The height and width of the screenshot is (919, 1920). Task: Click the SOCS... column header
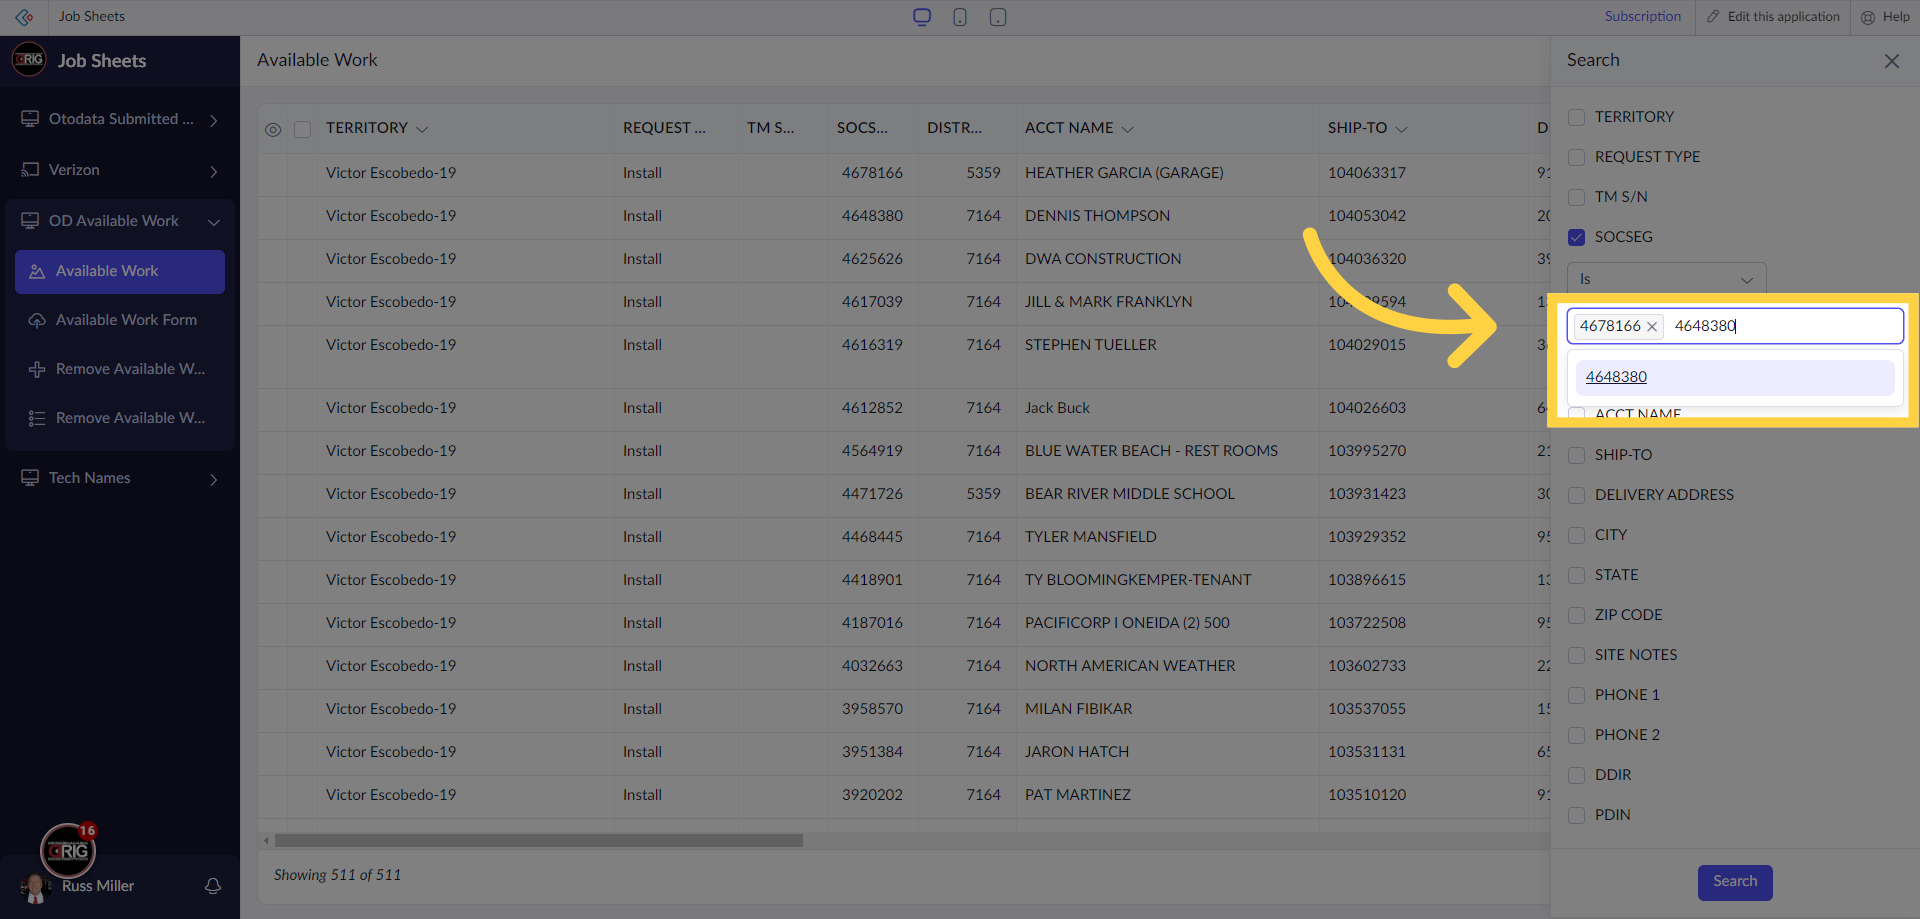pyautogui.click(x=862, y=128)
